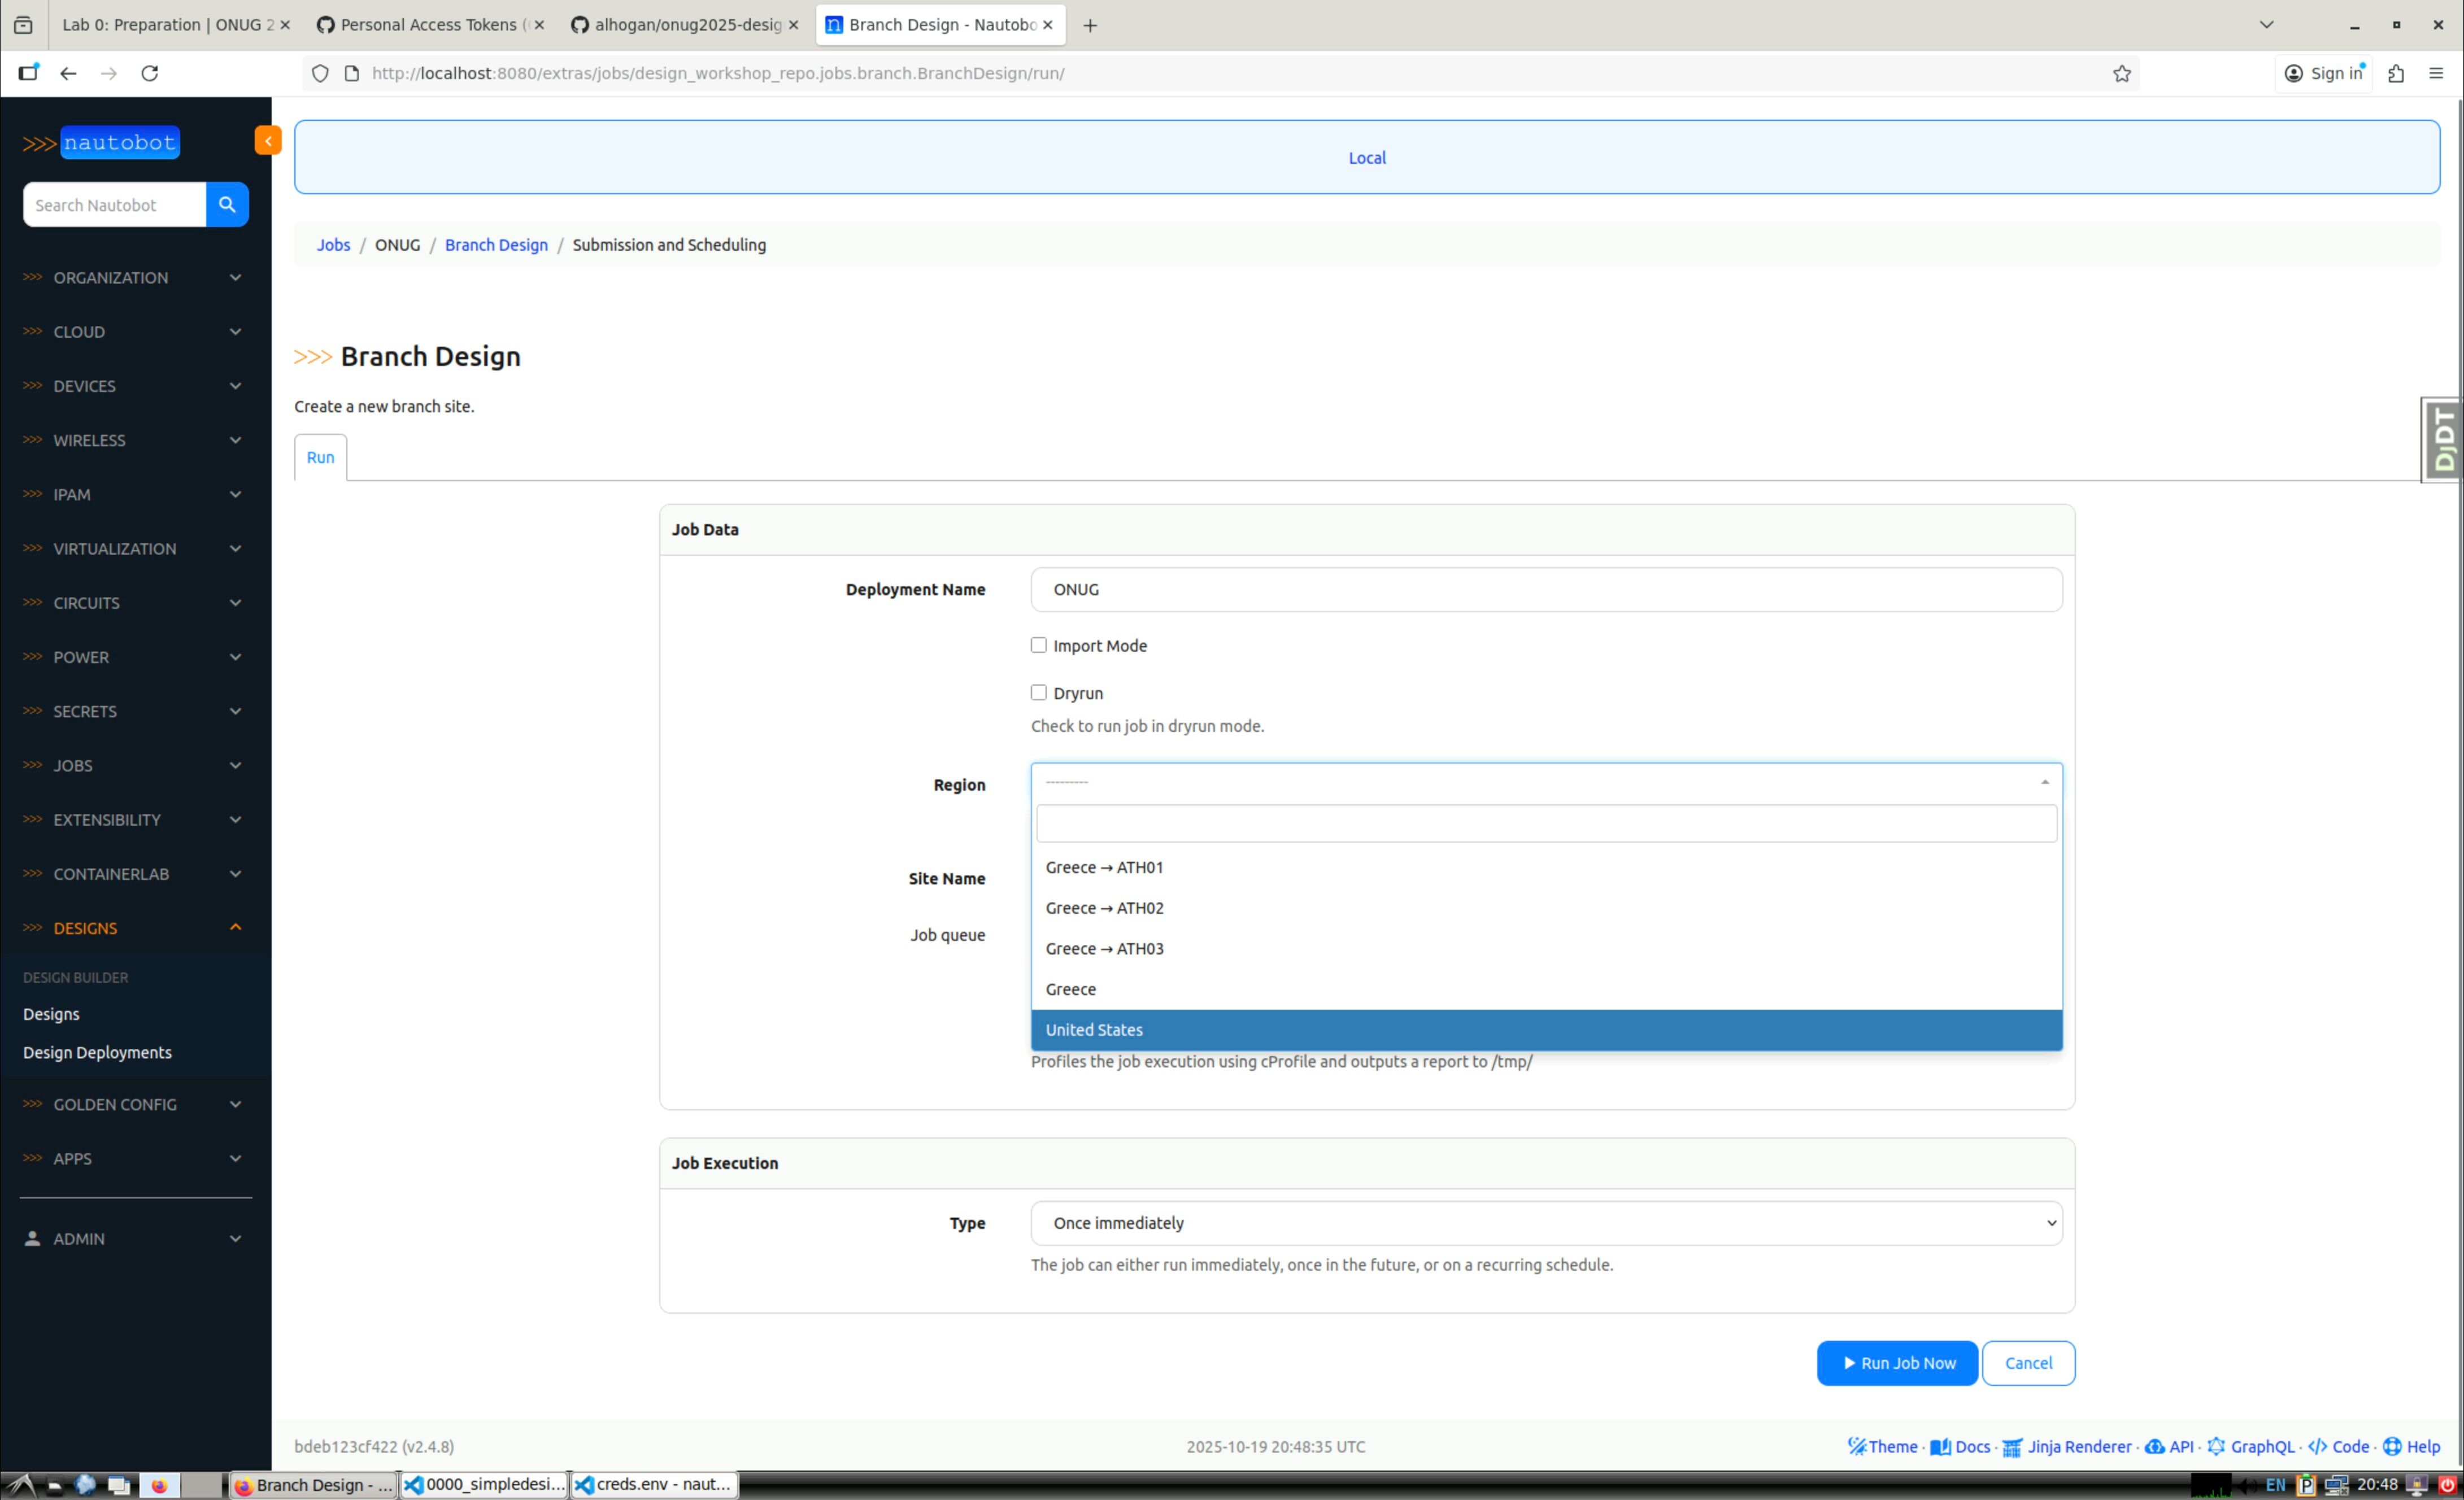Enable the Import Mode checkbox

pos(1038,645)
